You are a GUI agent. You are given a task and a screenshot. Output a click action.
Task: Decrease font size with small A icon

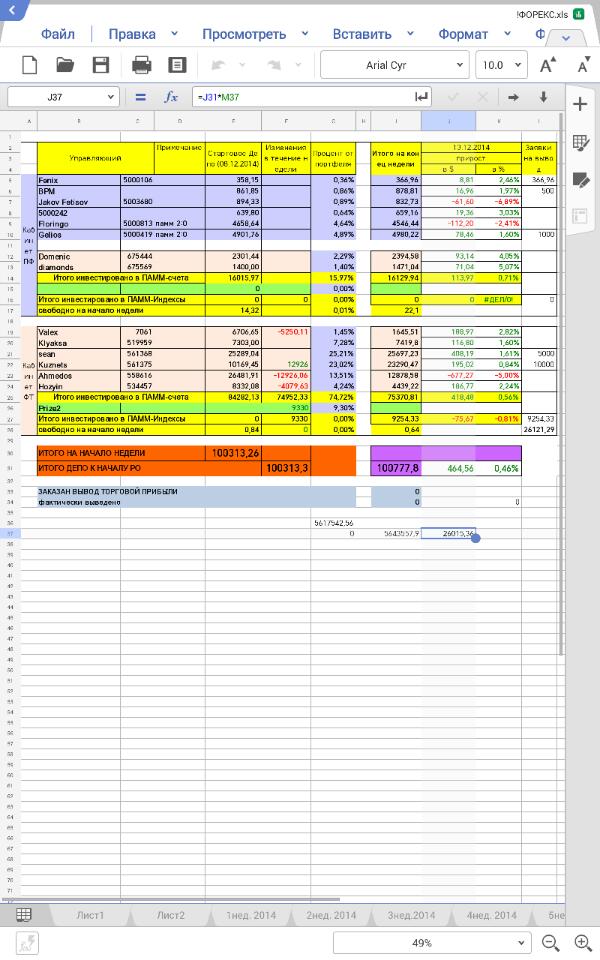pyautogui.click(x=583, y=65)
